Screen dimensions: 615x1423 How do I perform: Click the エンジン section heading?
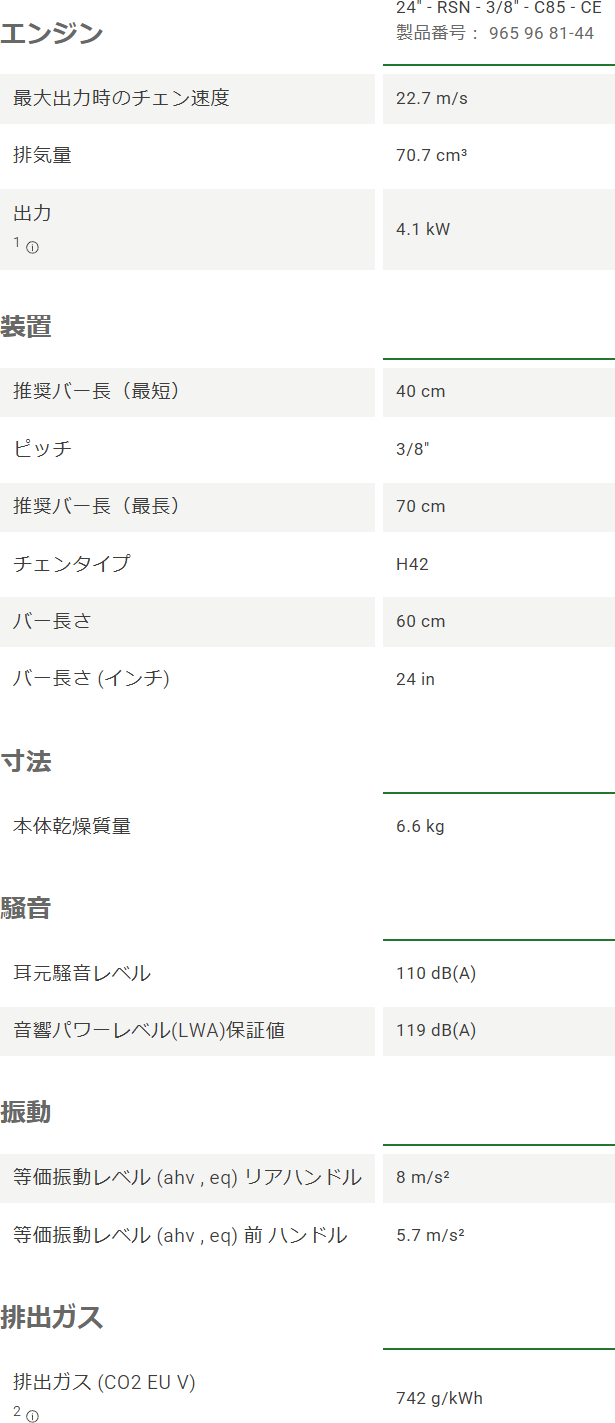coord(51,34)
